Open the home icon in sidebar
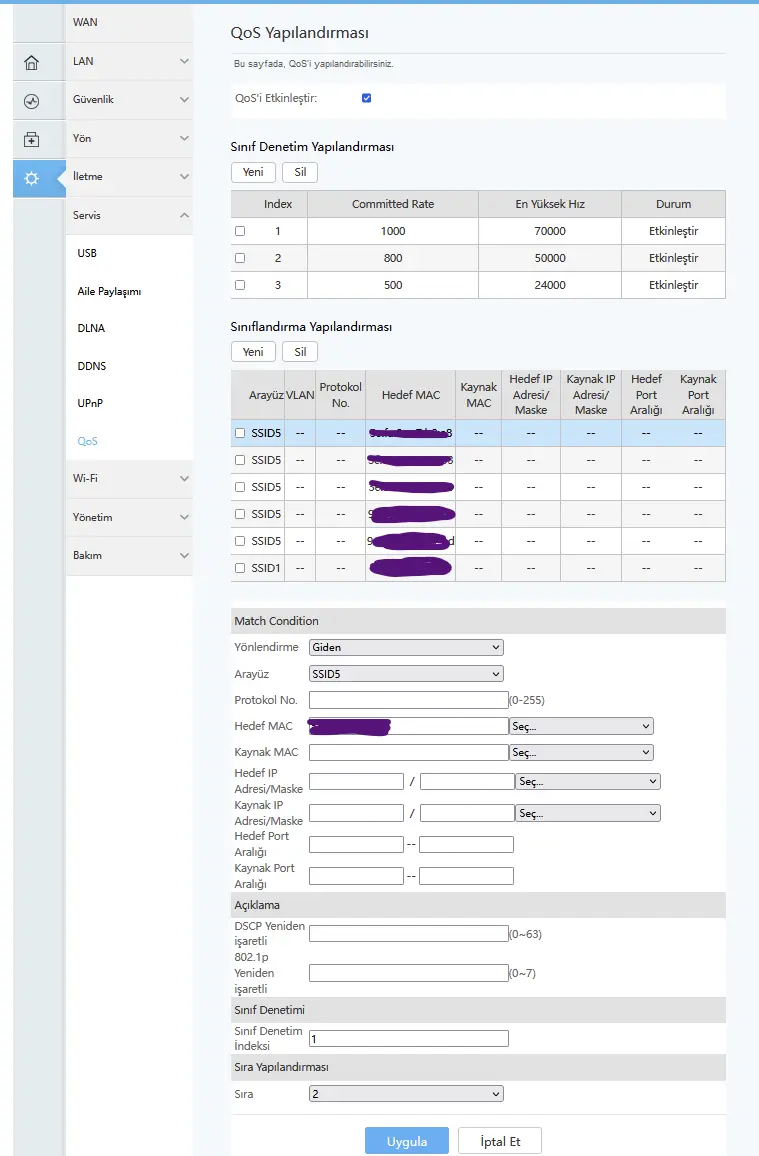The height and width of the screenshot is (1156, 759). (32, 63)
